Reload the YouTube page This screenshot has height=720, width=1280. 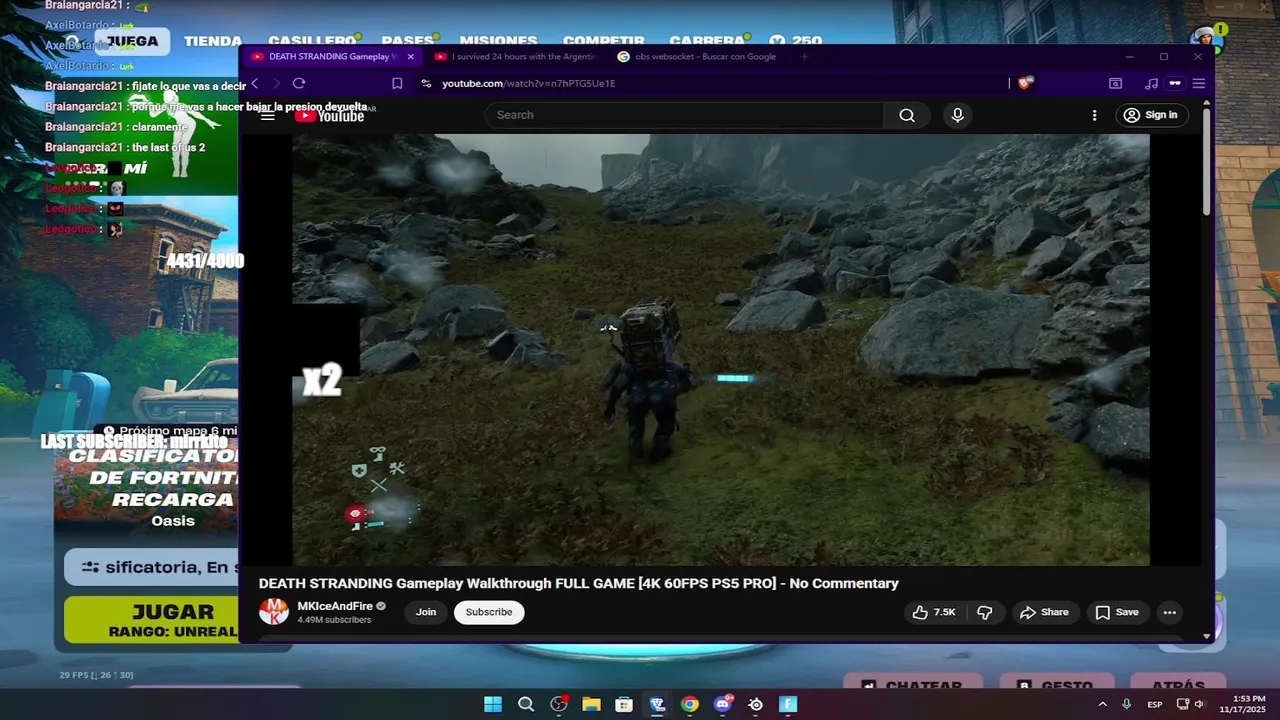tap(299, 83)
